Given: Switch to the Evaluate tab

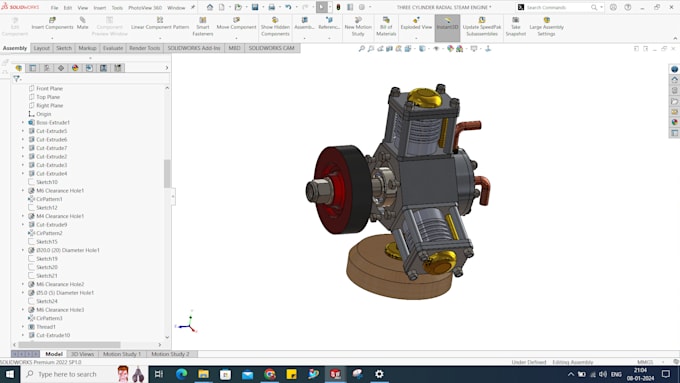Looking at the screenshot, I should (113, 48).
